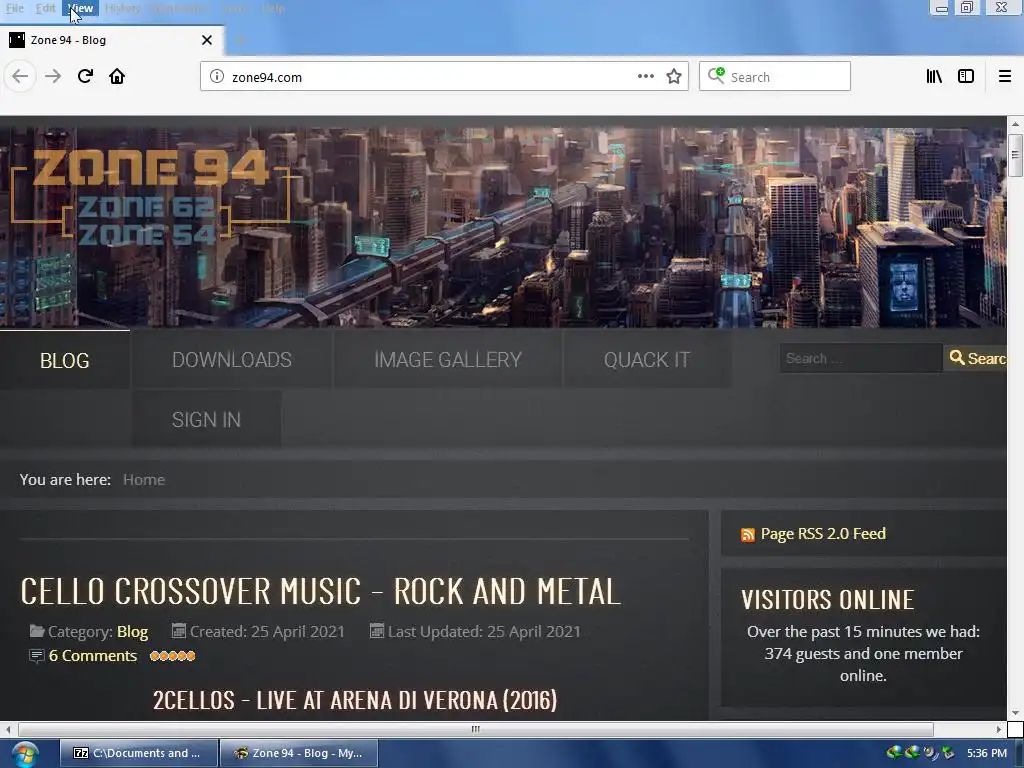Reload the zone94.com page

(85, 76)
